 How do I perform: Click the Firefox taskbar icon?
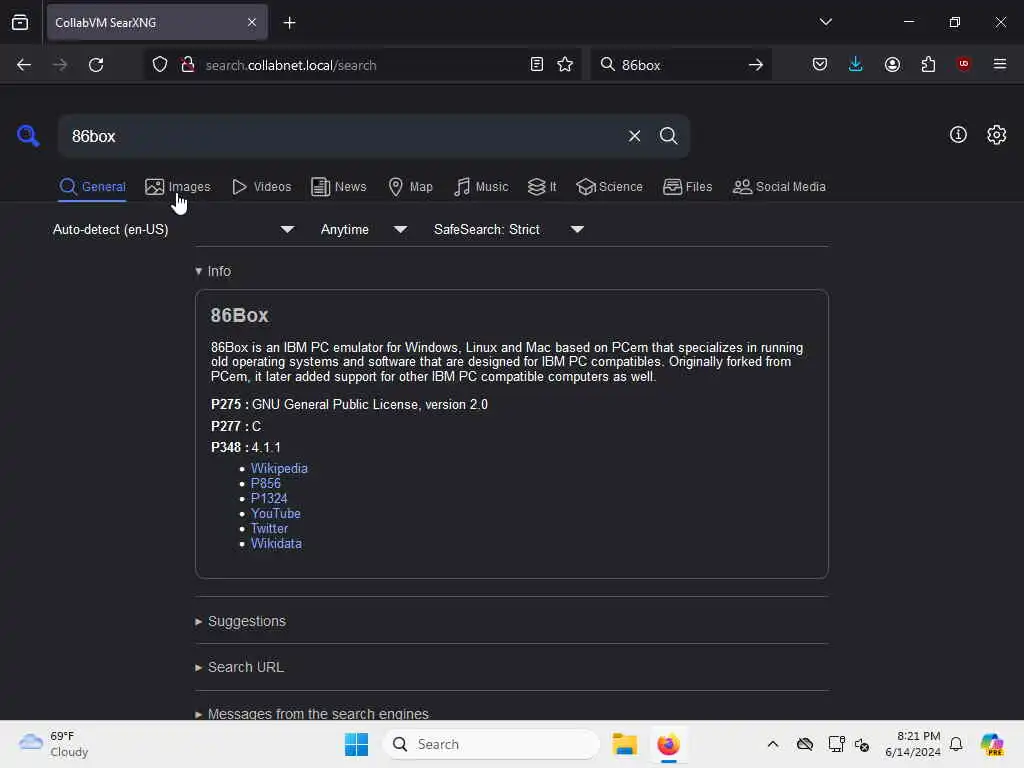[668, 744]
